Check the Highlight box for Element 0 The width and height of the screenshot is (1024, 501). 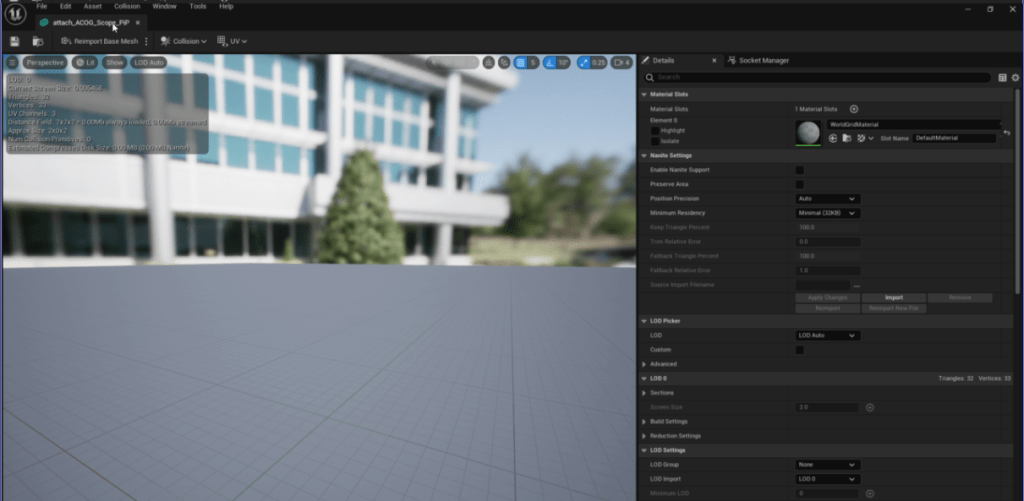[655, 130]
